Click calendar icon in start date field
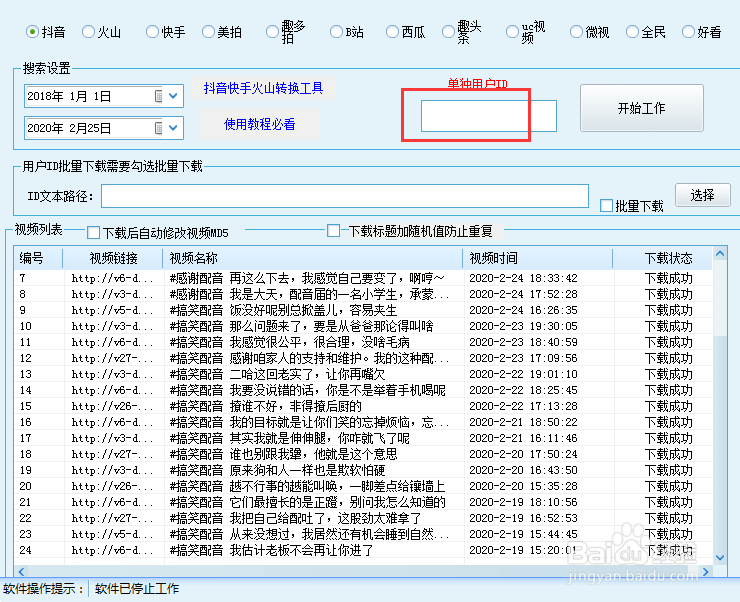Image resolution: width=740 pixels, height=602 pixels. click(x=159, y=96)
